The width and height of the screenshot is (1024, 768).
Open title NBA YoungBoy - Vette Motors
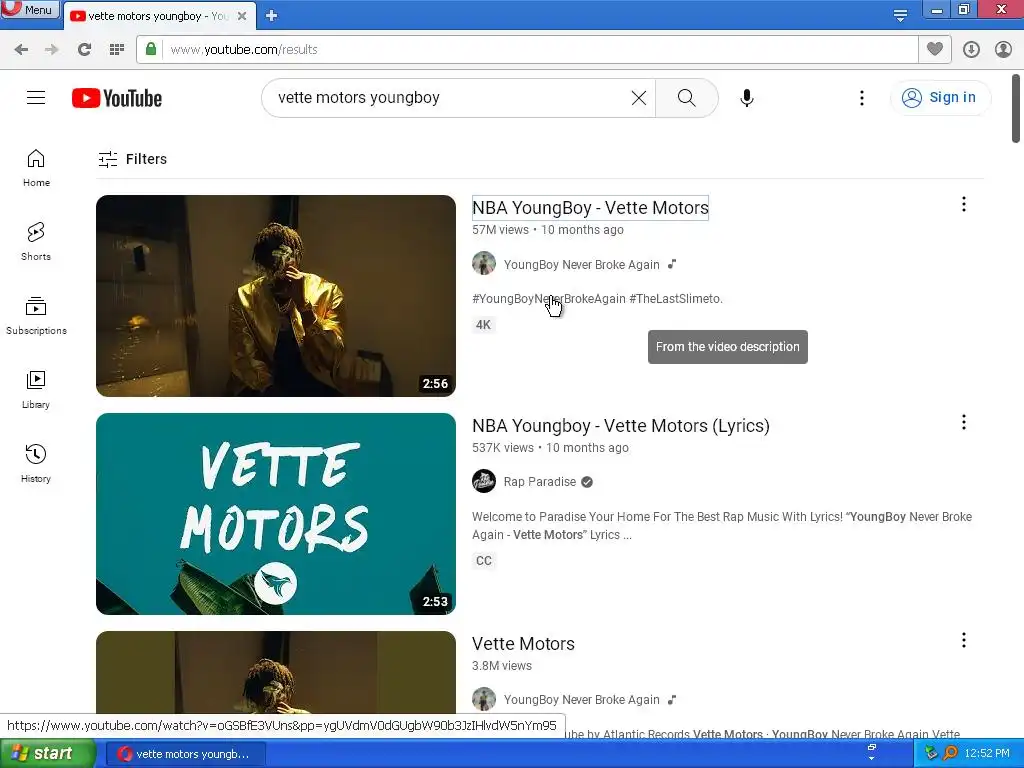click(590, 208)
